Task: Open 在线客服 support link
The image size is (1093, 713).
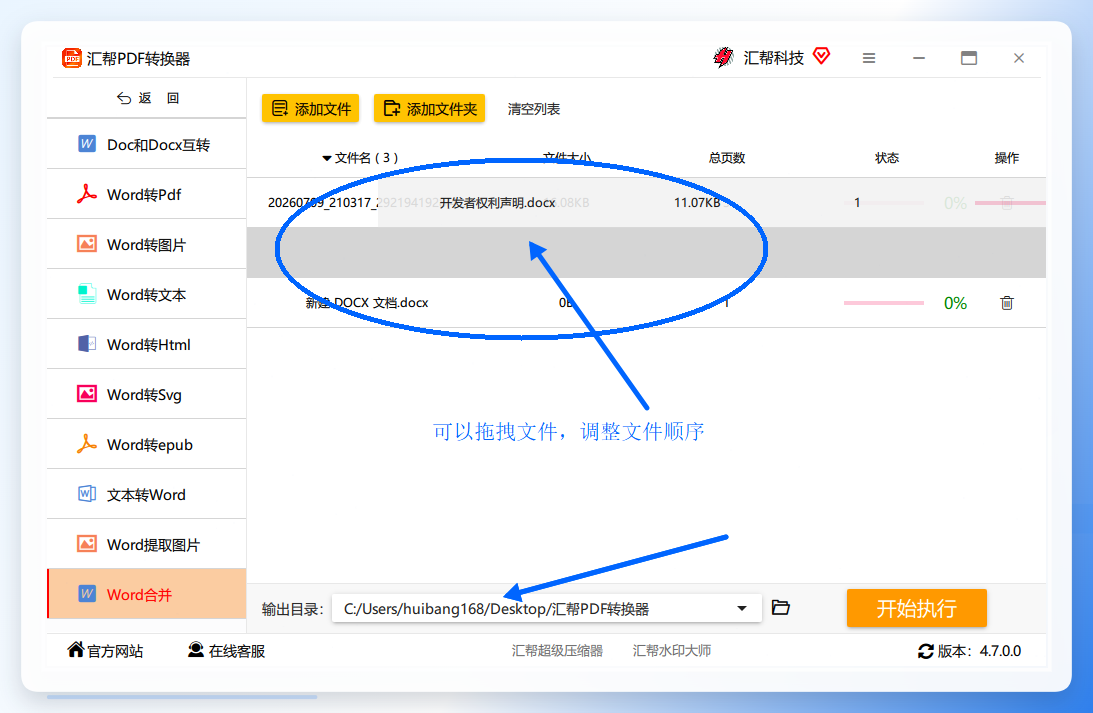Action: (227, 650)
